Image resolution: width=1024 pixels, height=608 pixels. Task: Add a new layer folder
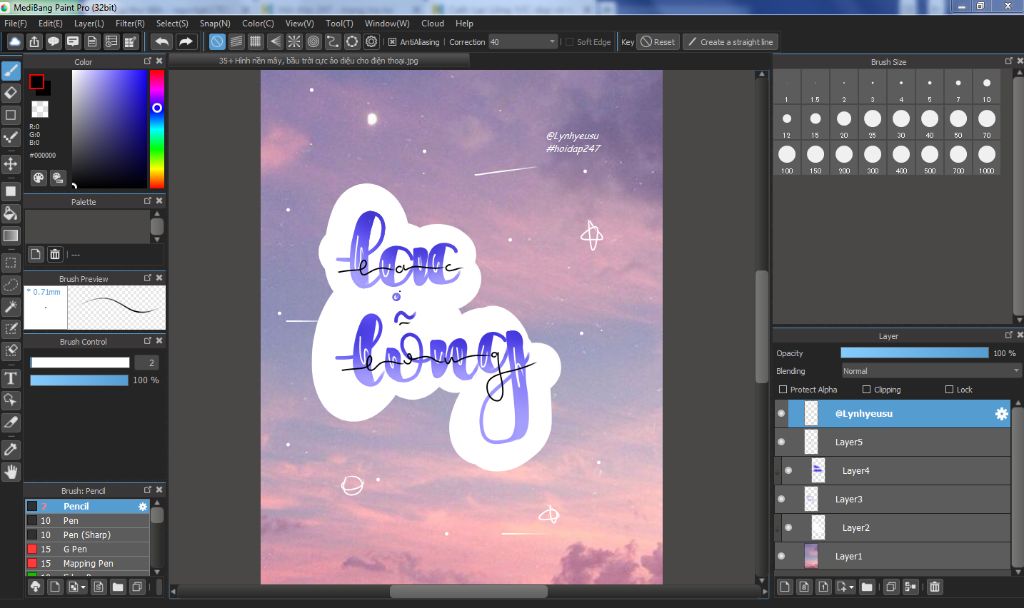[x=867, y=587]
